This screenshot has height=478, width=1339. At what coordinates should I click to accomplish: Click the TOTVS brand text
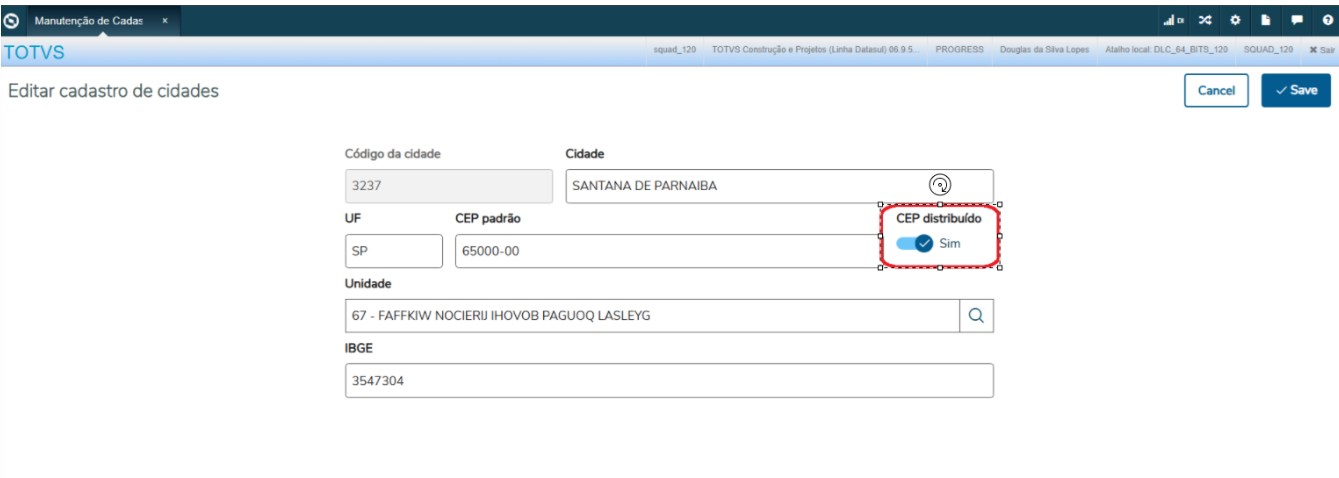[35, 52]
